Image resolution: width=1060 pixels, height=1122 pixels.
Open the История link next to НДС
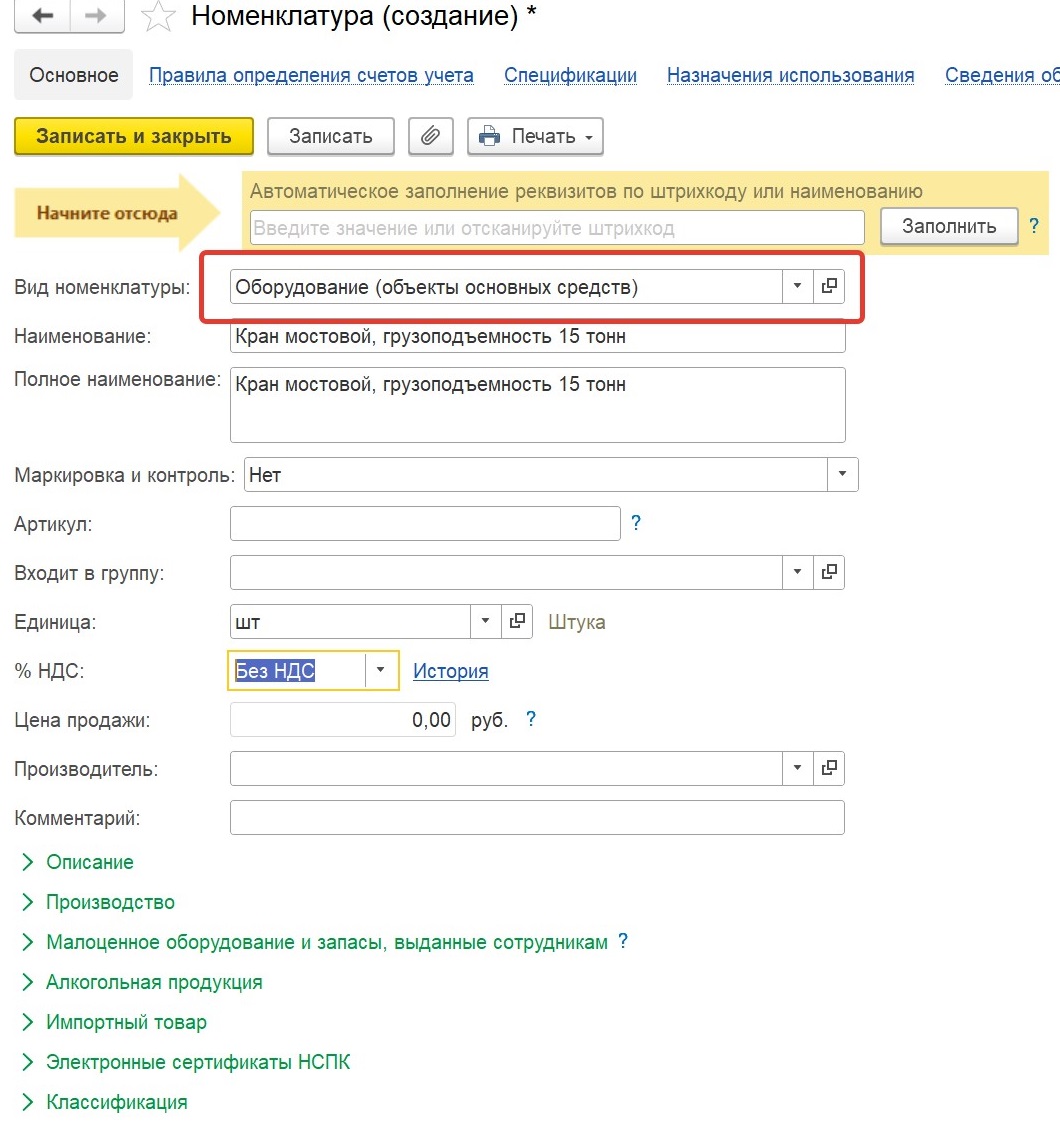(x=451, y=671)
